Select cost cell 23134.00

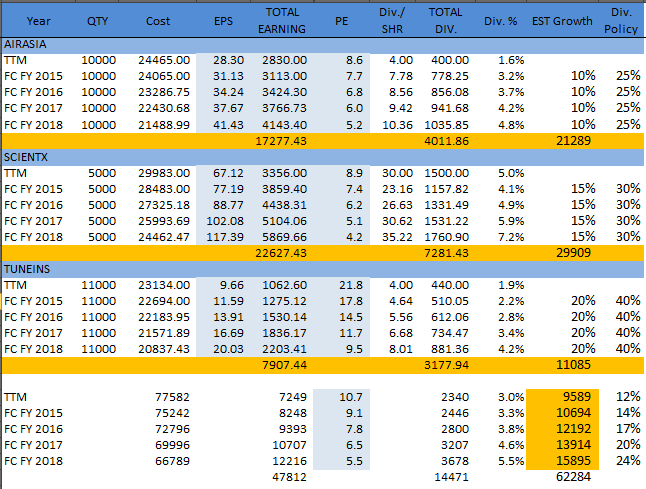(x=164, y=285)
